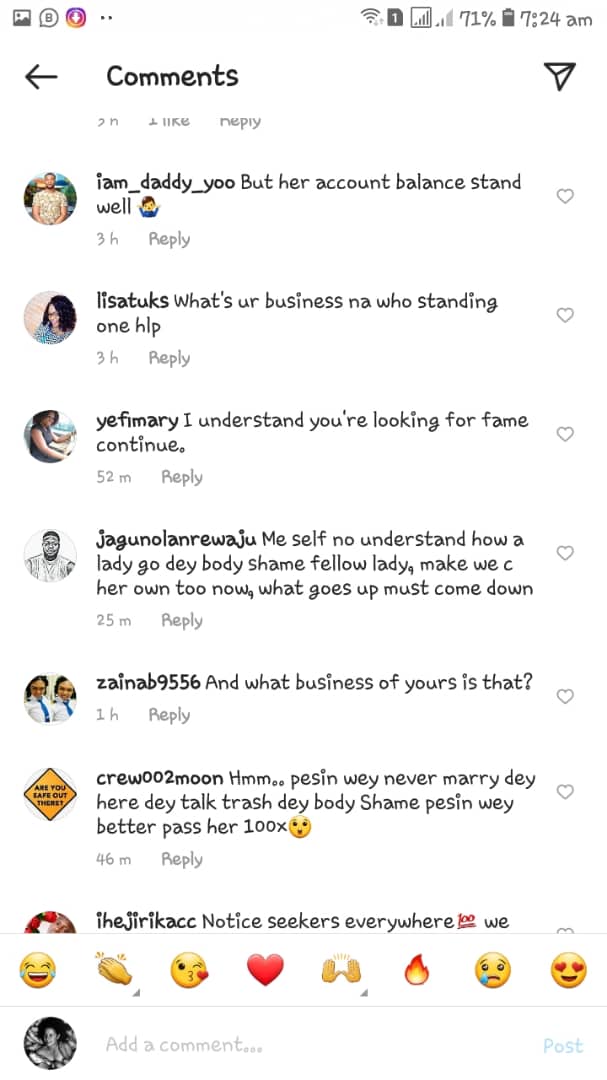
Task: Open crew002moon's profile picture
Action: 50,795
